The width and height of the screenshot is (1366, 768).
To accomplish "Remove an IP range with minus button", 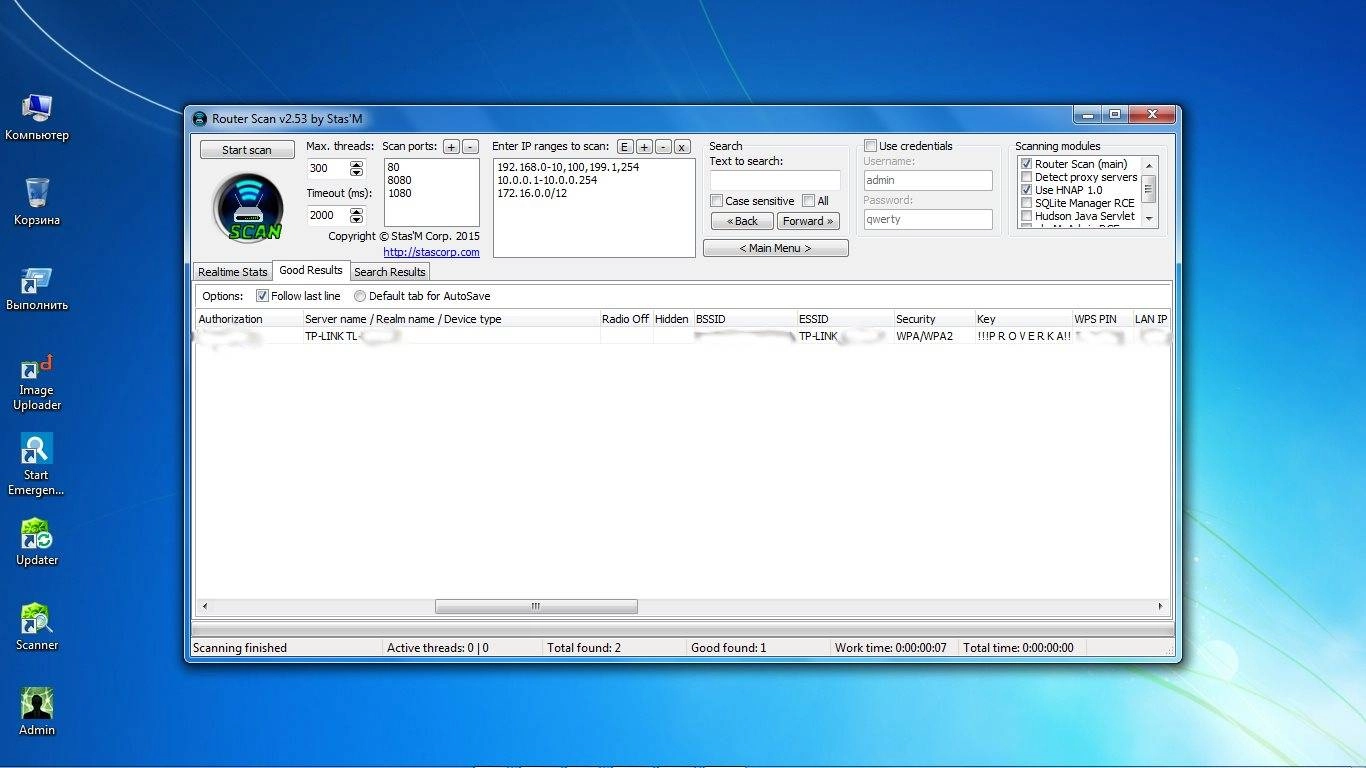I will point(663,147).
